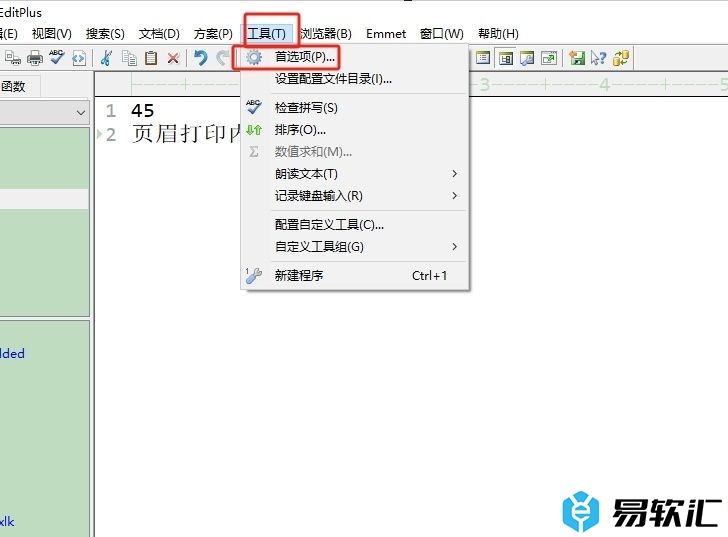Open the side panel dropdown chevron
The height and width of the screenshot is (537, 728).
click(81, 112)
